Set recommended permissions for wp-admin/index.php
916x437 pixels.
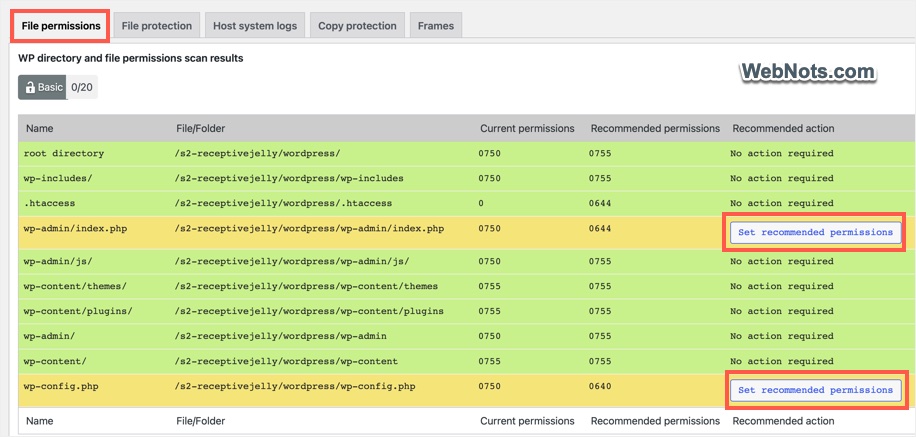pos(815,233)
